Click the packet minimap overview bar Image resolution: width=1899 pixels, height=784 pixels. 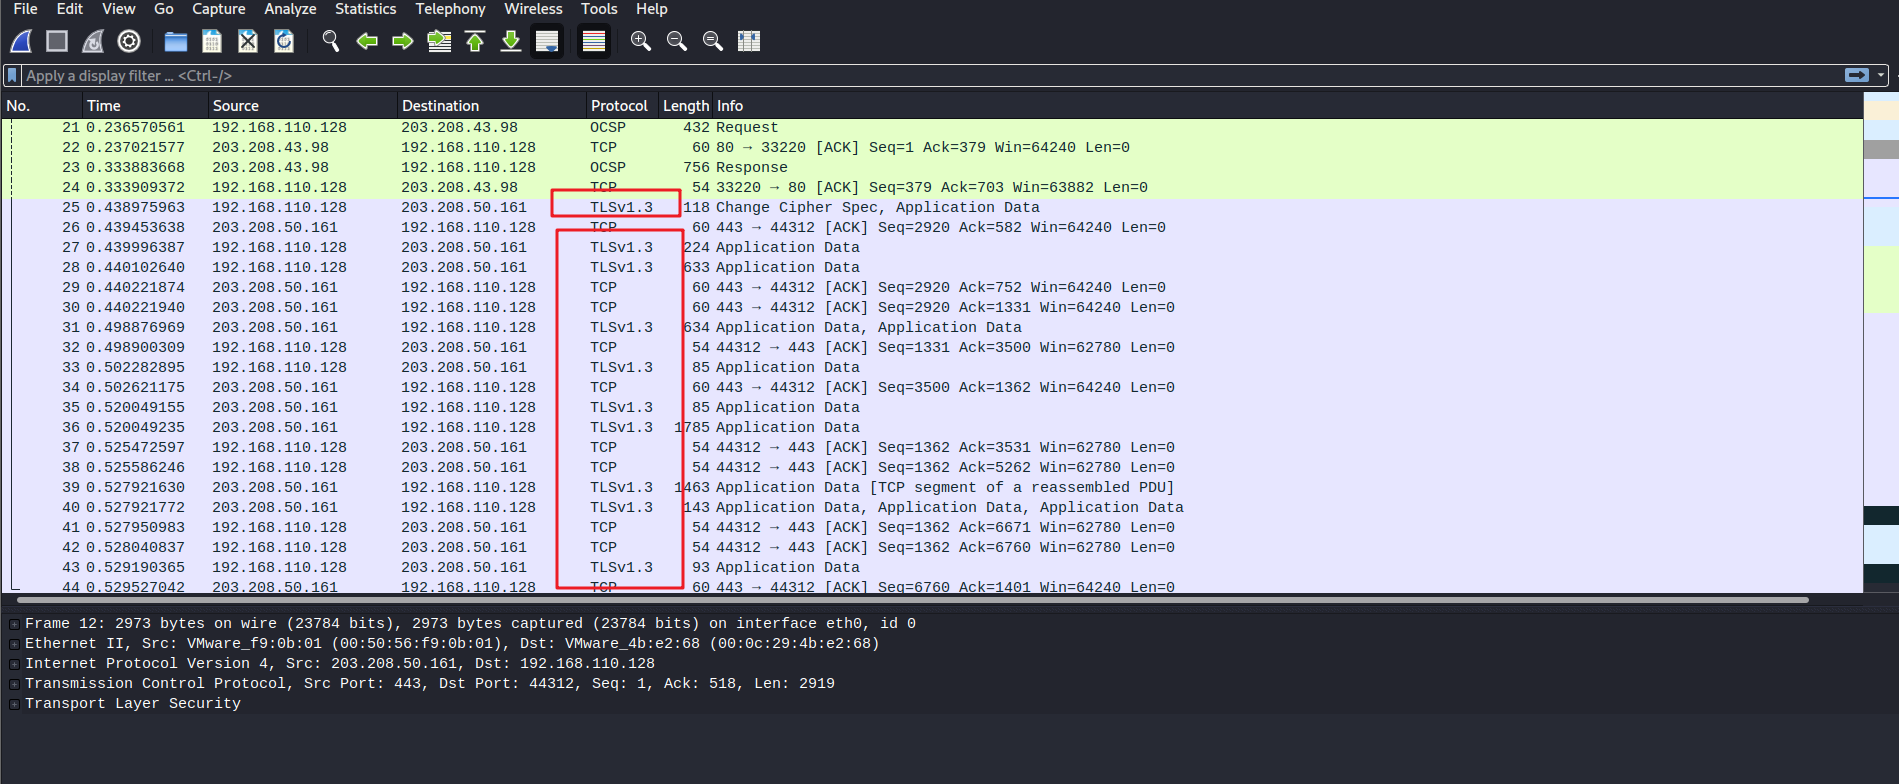point(1881,340)
